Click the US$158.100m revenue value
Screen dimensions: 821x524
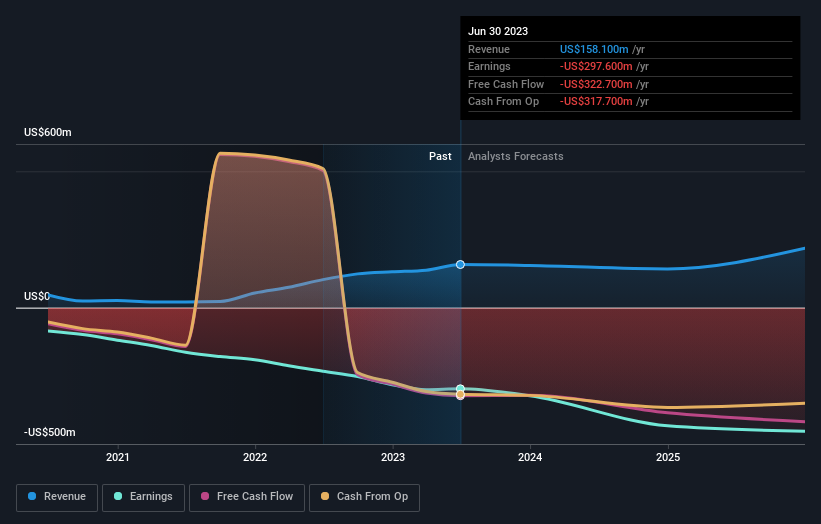tap(594, 49)
